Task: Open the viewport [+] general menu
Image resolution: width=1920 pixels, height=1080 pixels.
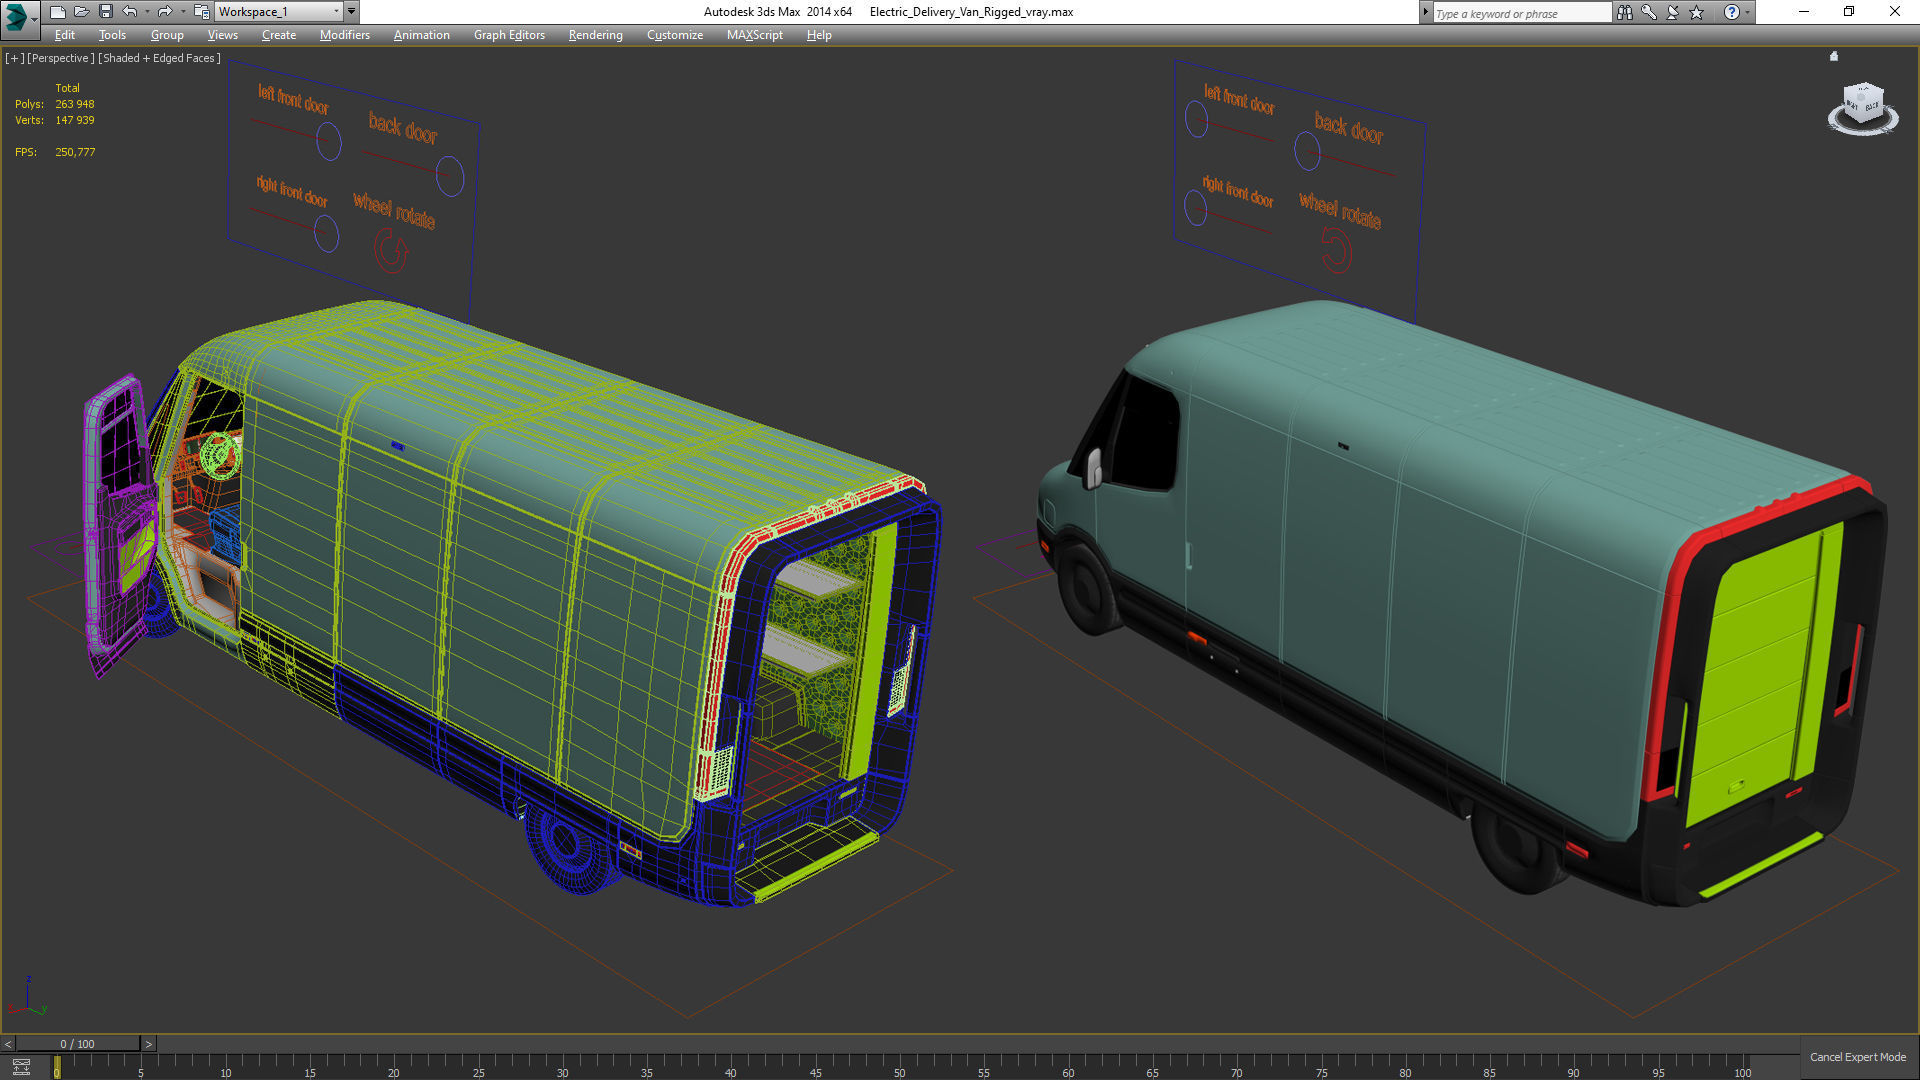Action: 14,58
